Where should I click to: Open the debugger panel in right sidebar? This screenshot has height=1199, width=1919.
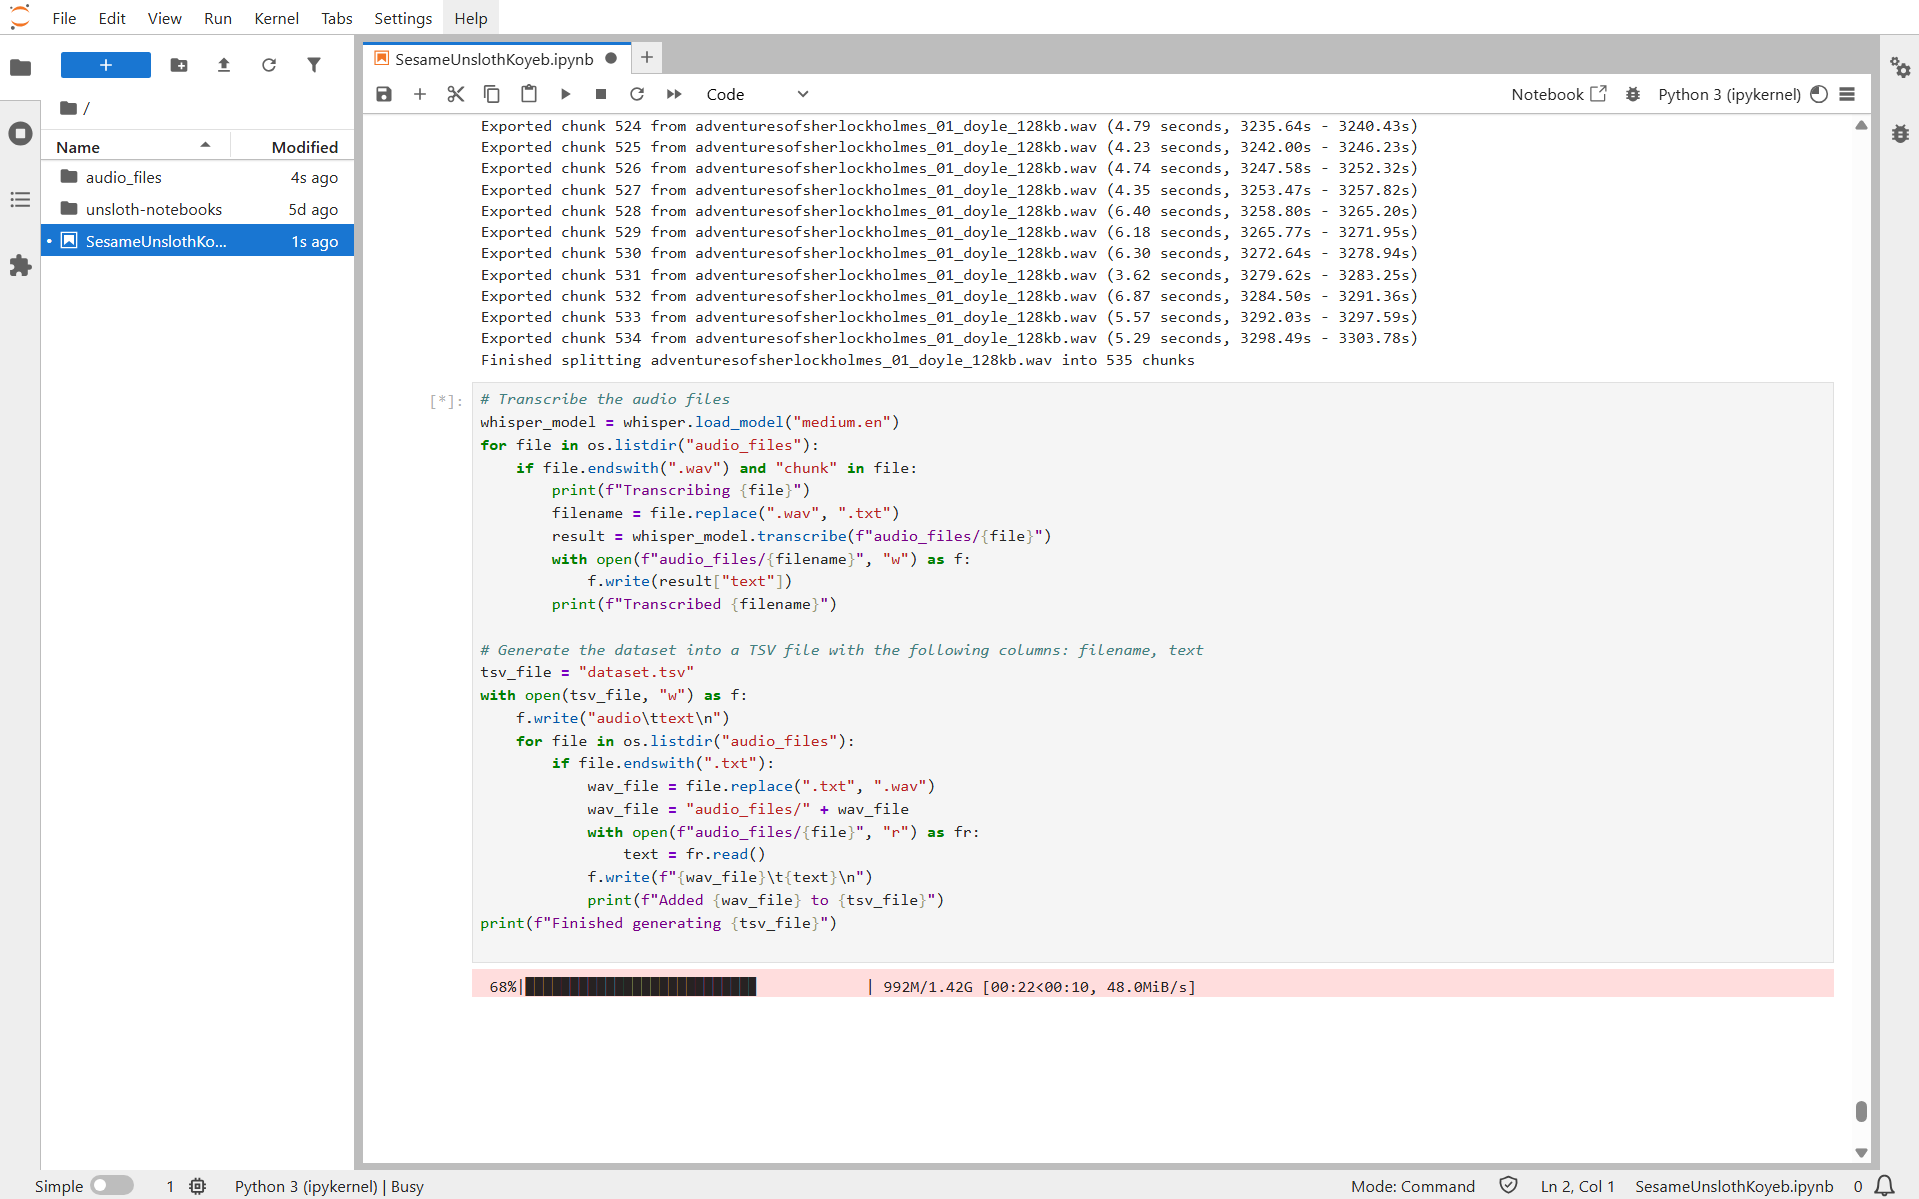(1900, 134)
